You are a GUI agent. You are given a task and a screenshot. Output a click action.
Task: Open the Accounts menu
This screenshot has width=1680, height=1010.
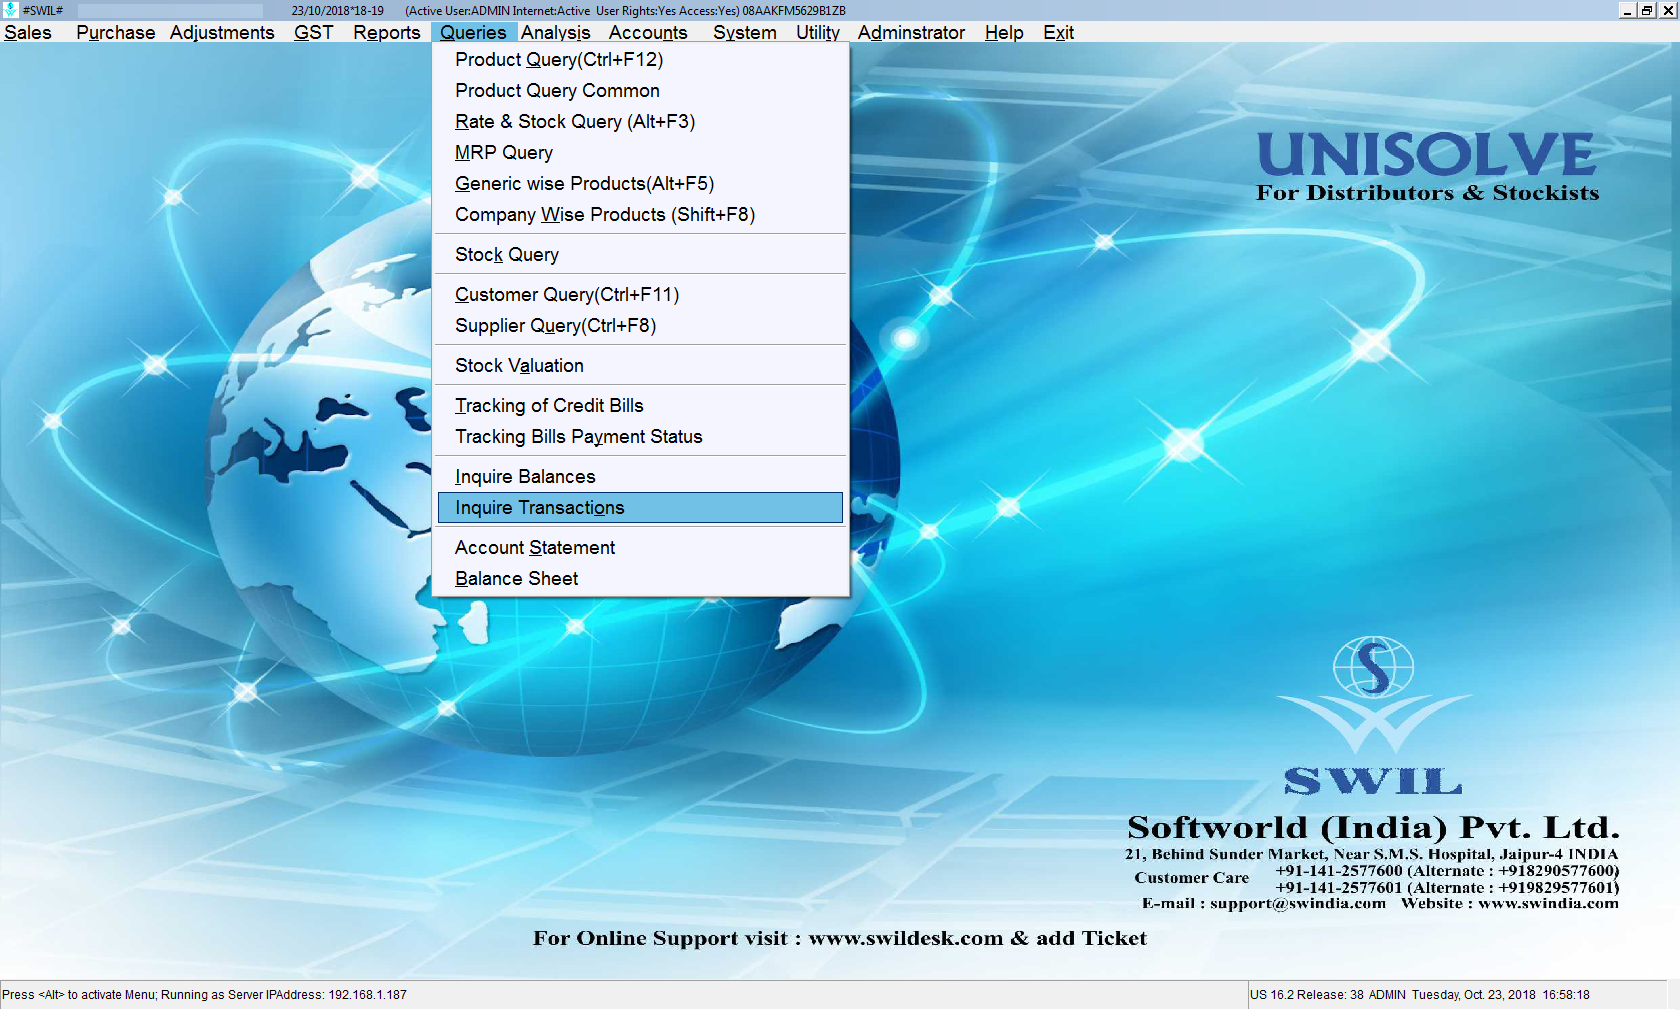[x=648, y=33]
